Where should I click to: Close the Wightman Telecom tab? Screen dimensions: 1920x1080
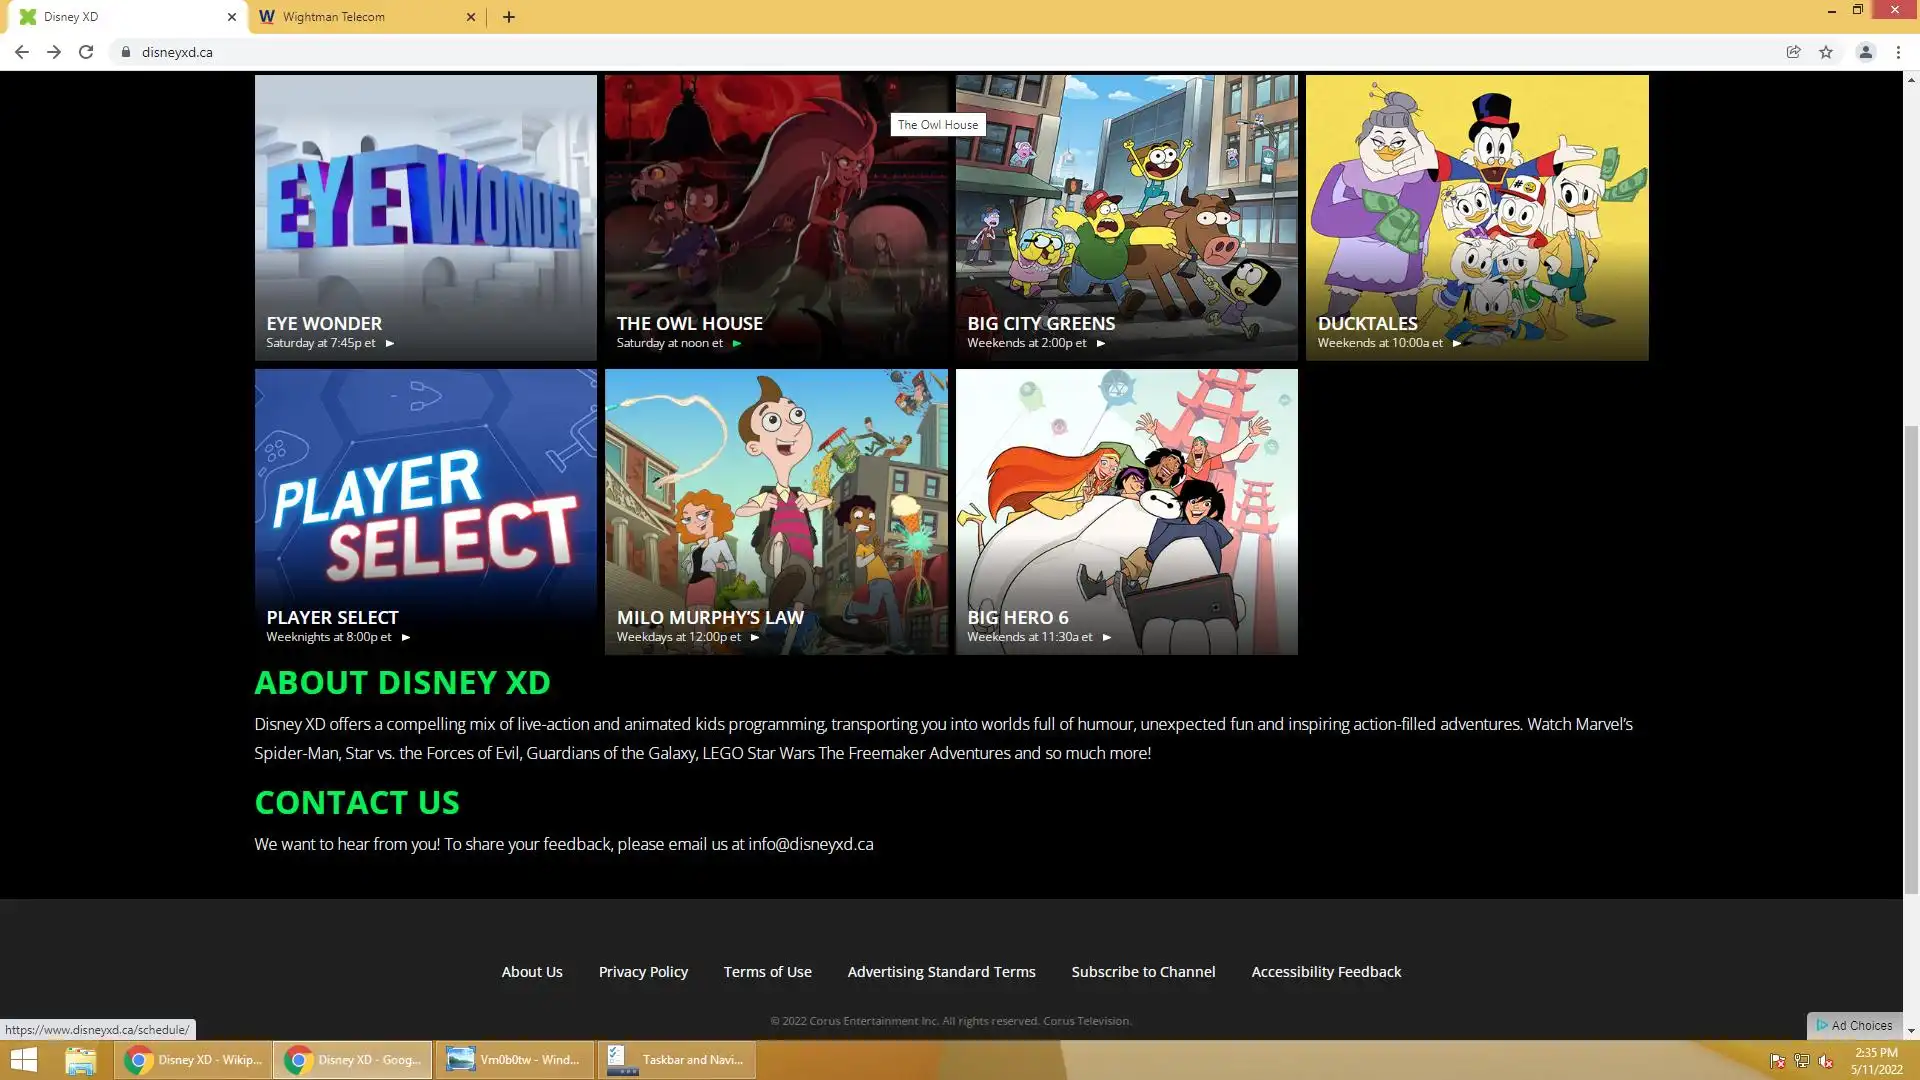pos(471,17)
